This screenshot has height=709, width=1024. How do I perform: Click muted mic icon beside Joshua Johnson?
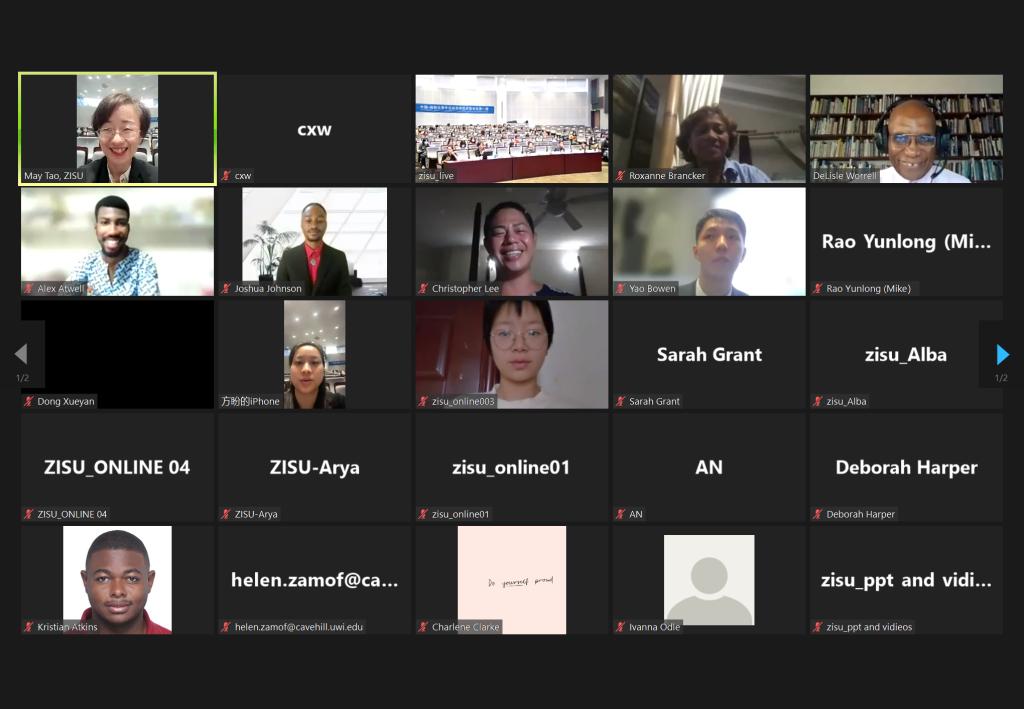pos(227,289)
